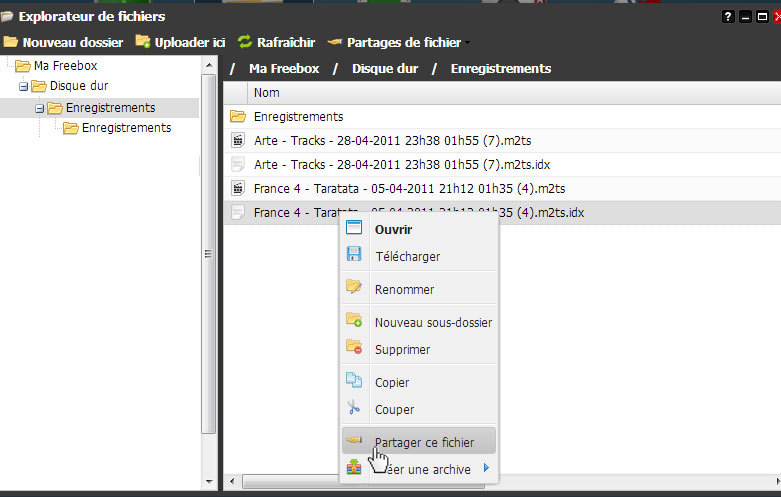Screen dimensions: 781x497
Task: Click file list horizontal scroll left arrow
Action: tap(232, 481)
